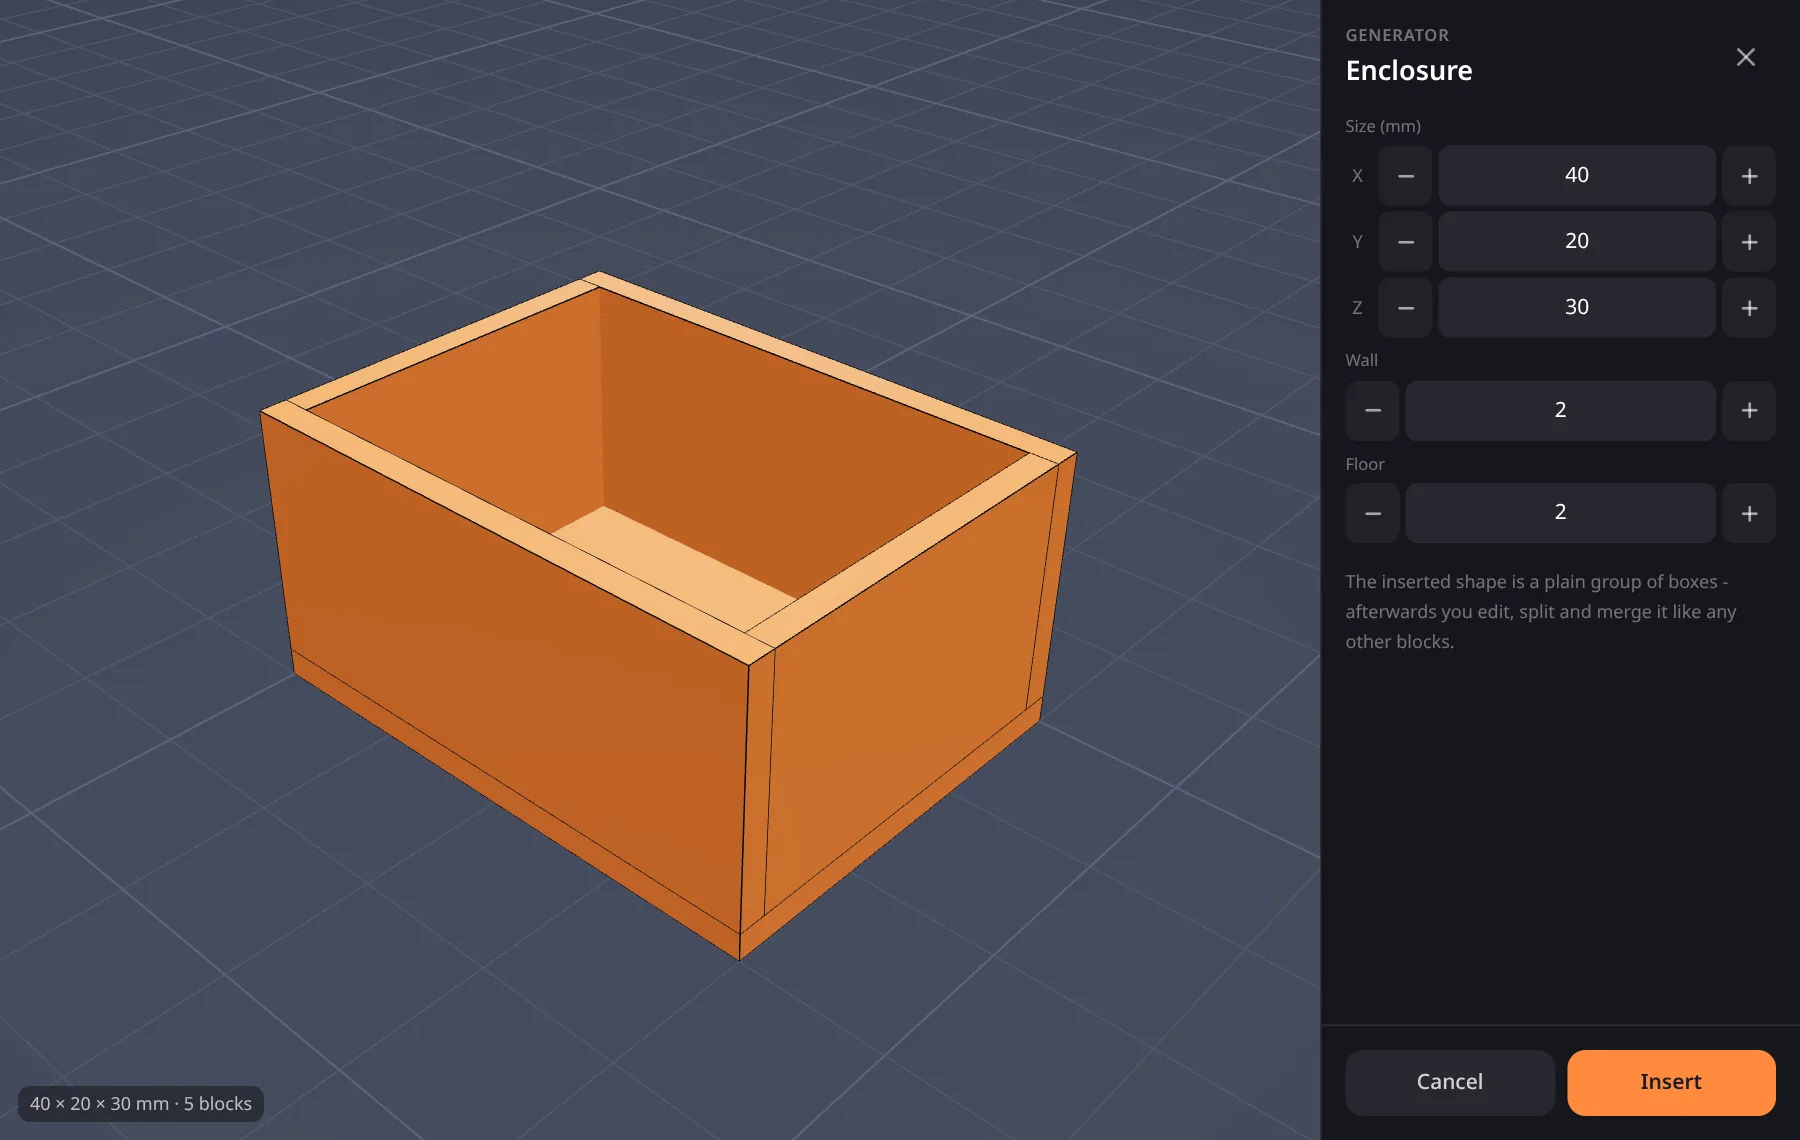
Task: Decrease the Z size value
Action: point(1405,308)
